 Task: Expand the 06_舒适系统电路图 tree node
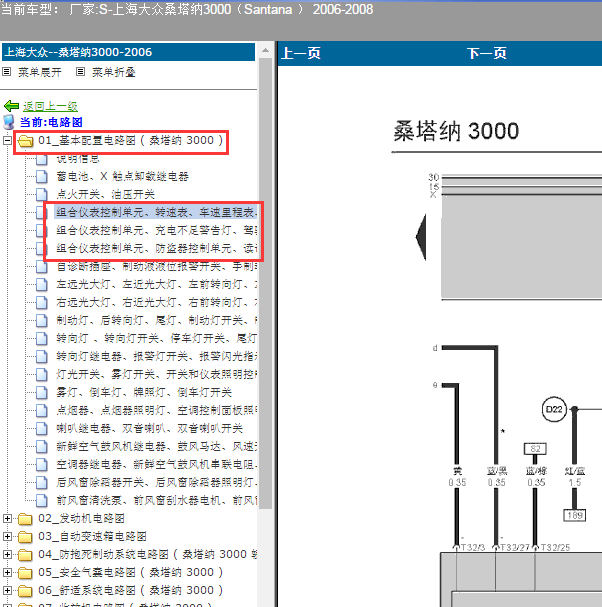[x=7, y=590]
